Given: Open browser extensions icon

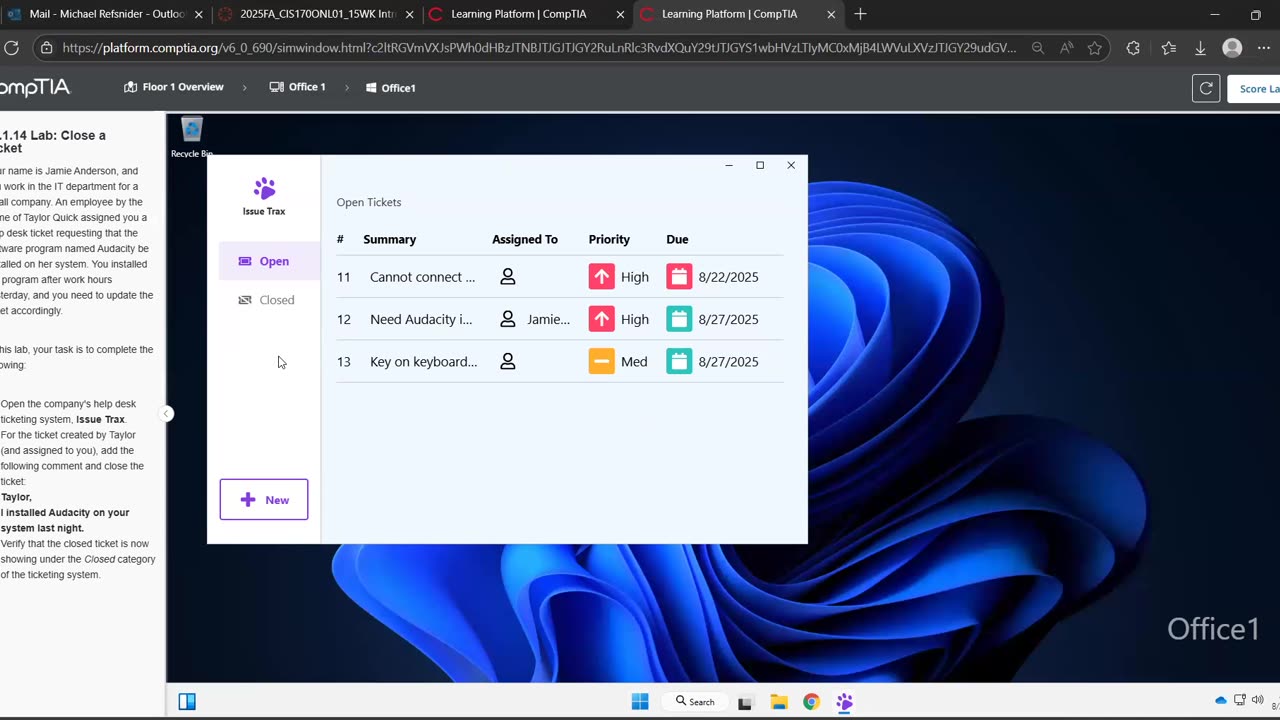Looking at the screenshot, I should (1133, 48).
